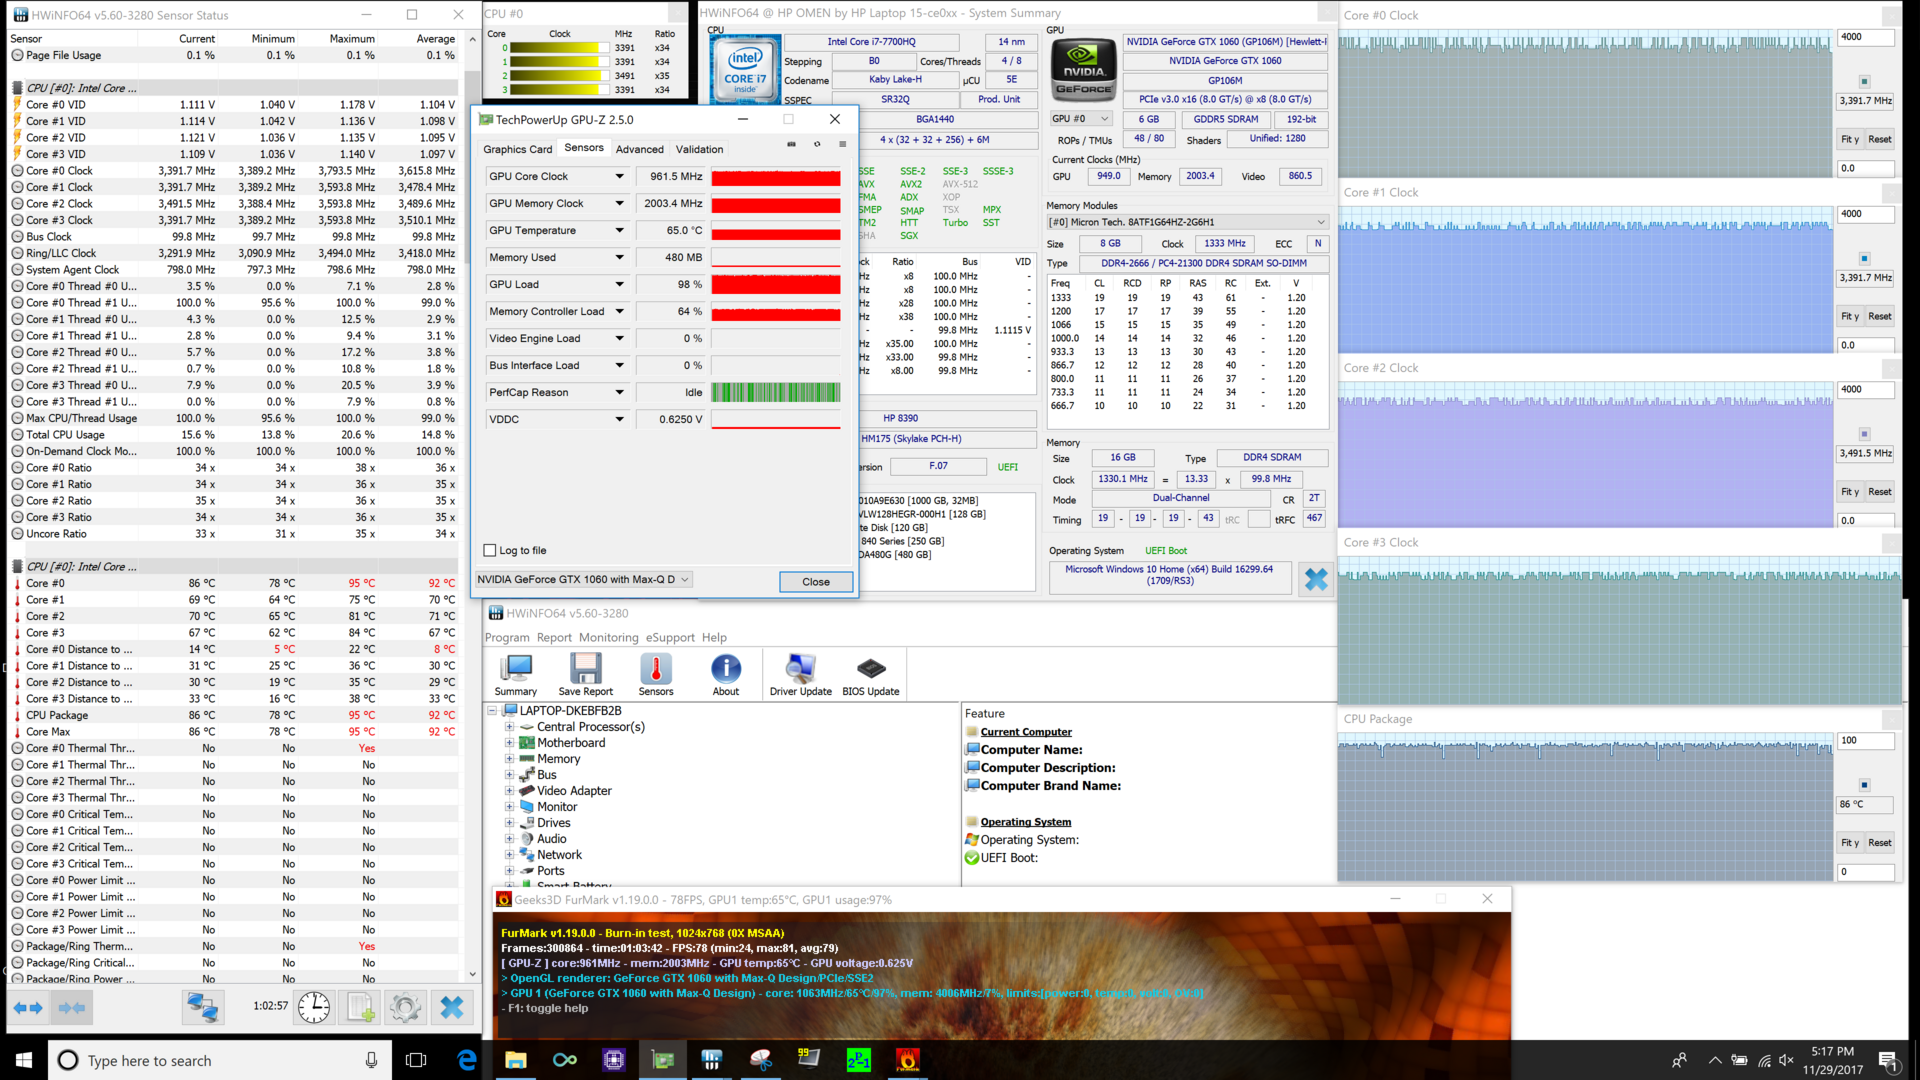Click the blue X icon in System Summary
Viewport: 1920px width, 1080px height.
tap(1316, 579)
